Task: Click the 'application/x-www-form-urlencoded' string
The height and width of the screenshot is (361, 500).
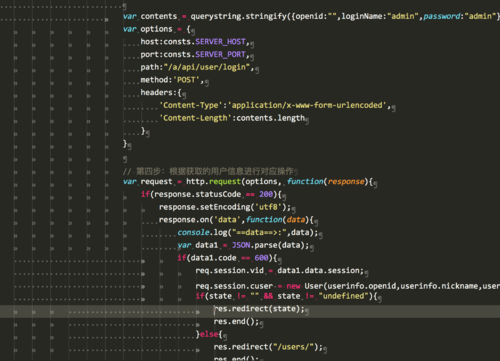Action: coord(307,105)
